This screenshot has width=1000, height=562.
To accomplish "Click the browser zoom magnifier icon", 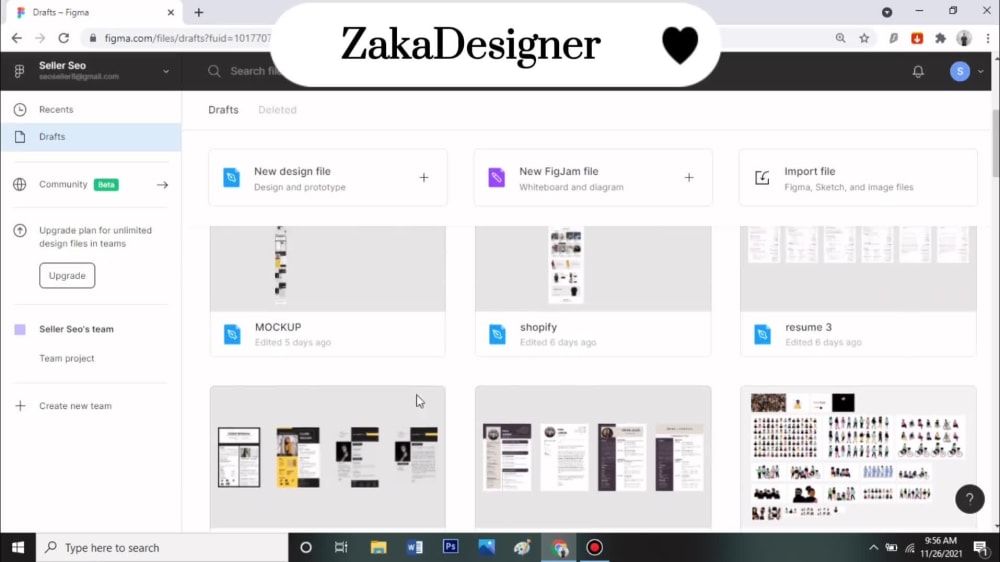I will [x=841, y=38].
